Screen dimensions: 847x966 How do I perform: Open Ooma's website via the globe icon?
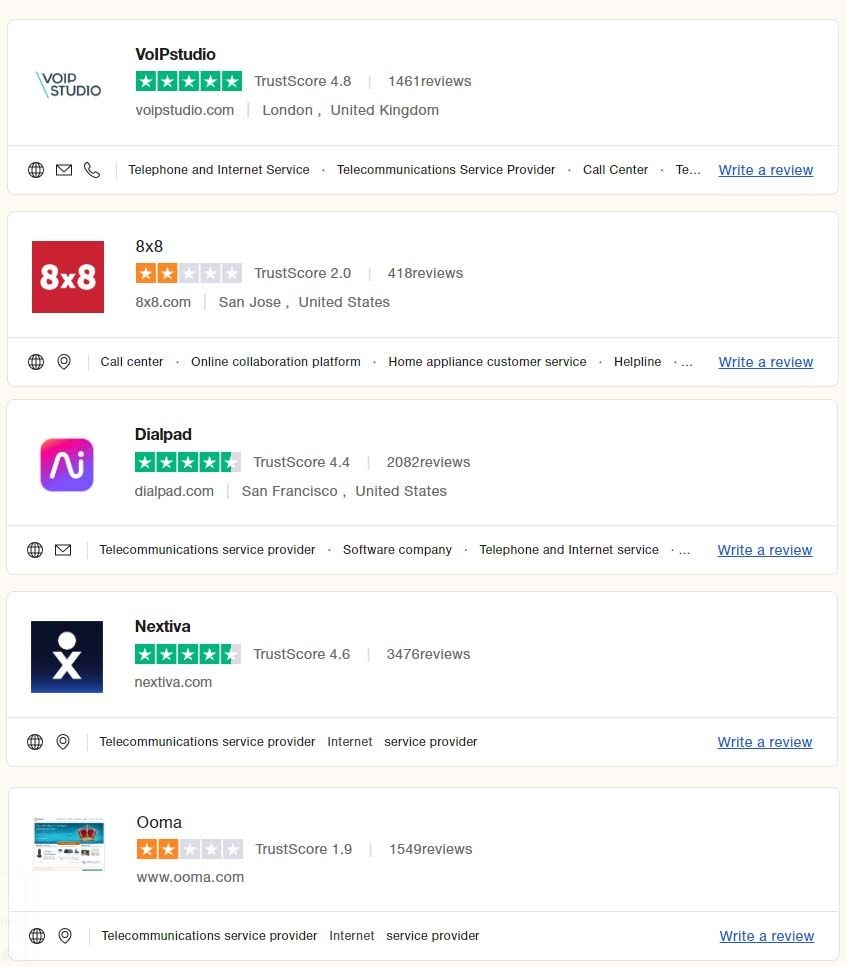pyautogui.click(x=37, y=936)
